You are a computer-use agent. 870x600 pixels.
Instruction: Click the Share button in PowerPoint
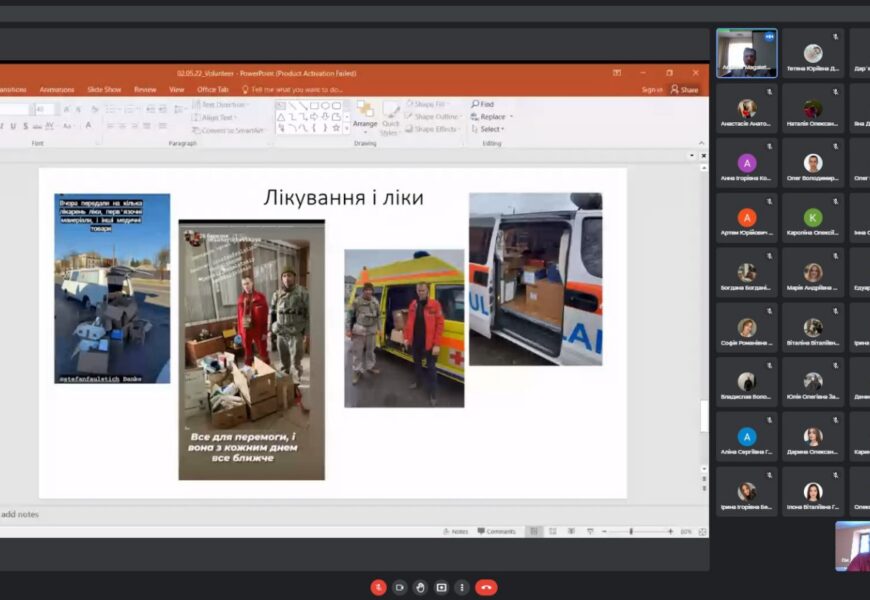685,89
